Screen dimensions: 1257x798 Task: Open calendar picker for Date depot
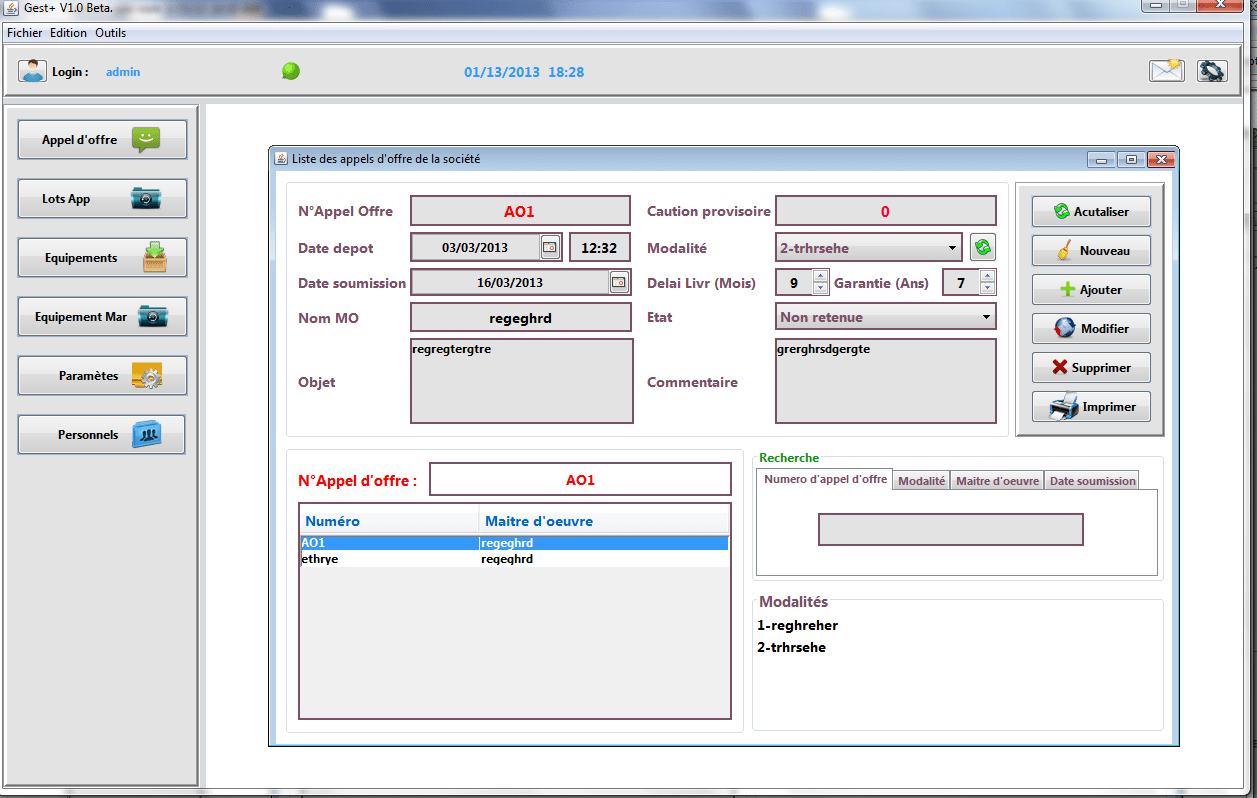pos(551,247)
